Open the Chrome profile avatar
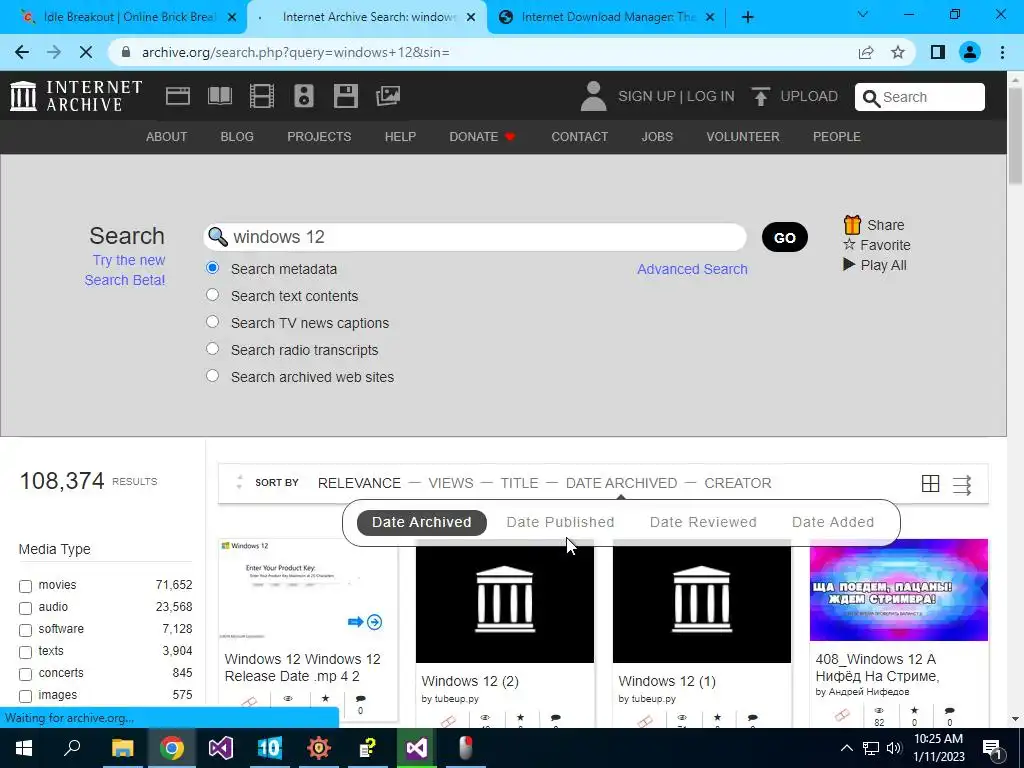This screenshot has height=768, width=1024. tap(970, 52)
